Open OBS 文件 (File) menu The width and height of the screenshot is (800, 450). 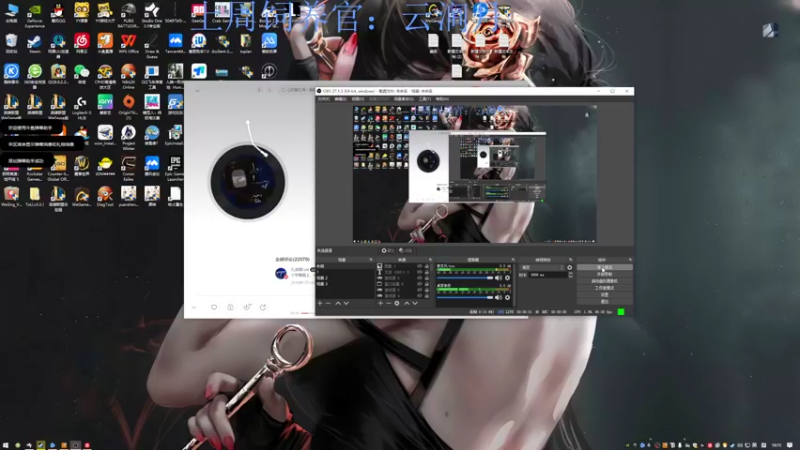pyautogui.click(x=323, y=98)
